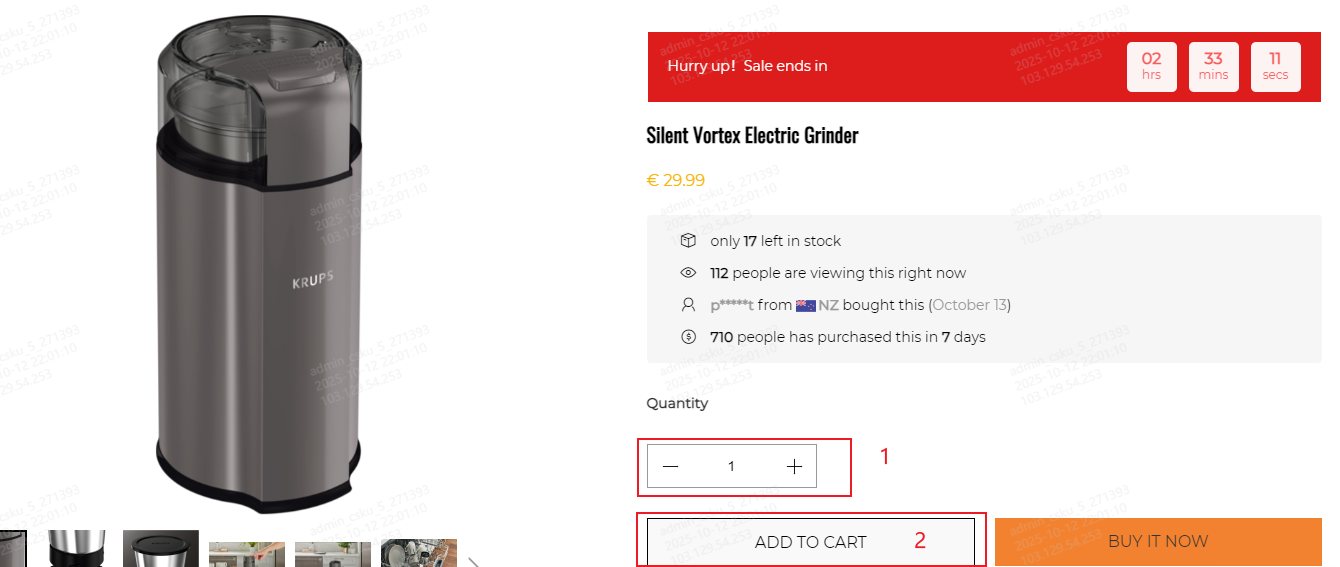The height and width of the screenshot is (567, 1340).
Task: Click the person icon beside recent buyer
Action: (688, 305)
